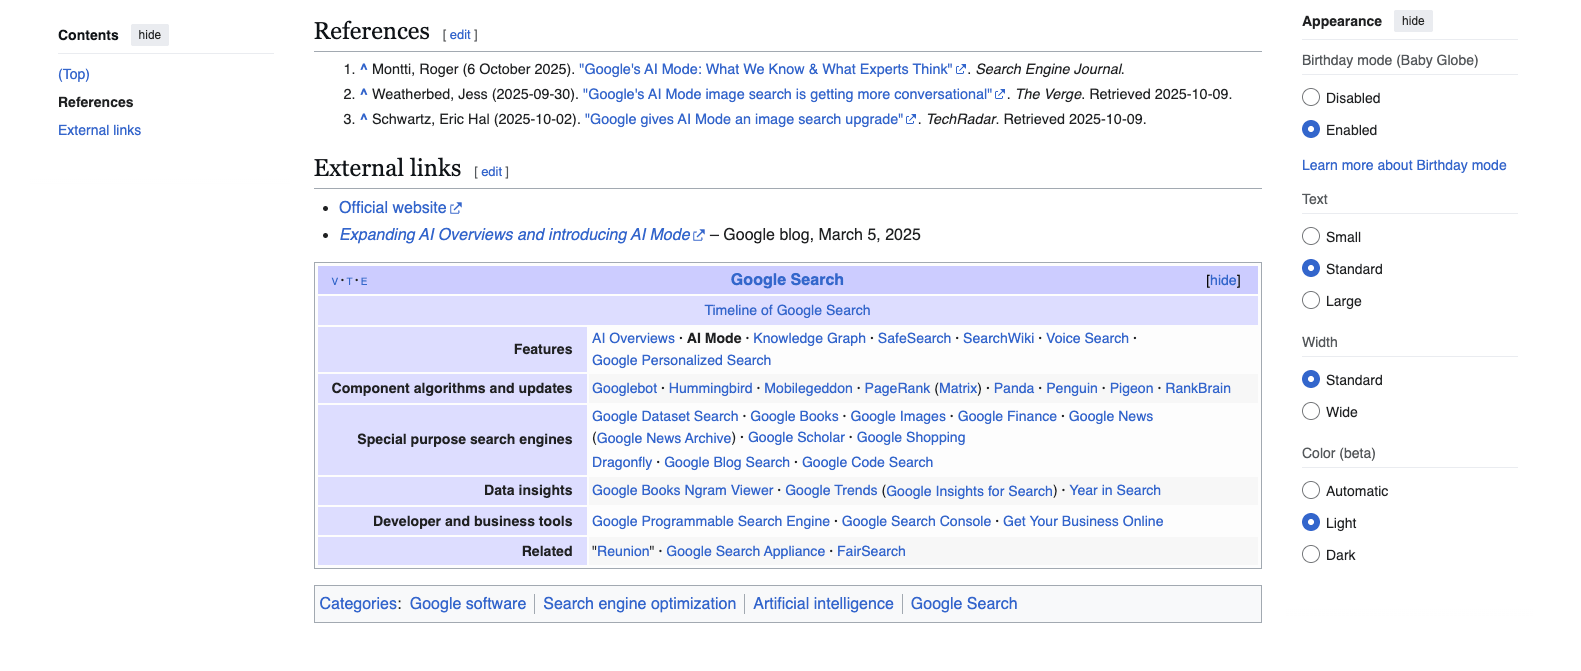
Task: Open Learn more about Birthday mode
Action: pyautogui.click(x=1404, y=165)
